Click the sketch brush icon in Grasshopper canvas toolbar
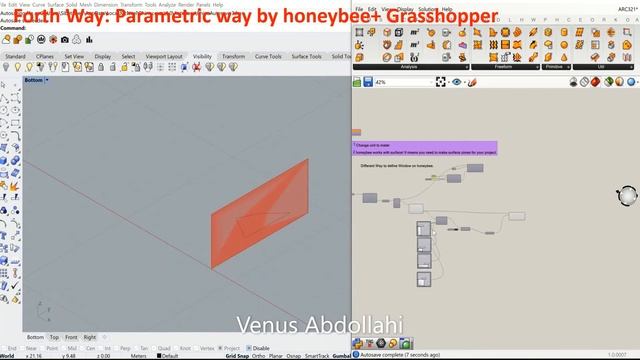640x360 pixels. 473,82
